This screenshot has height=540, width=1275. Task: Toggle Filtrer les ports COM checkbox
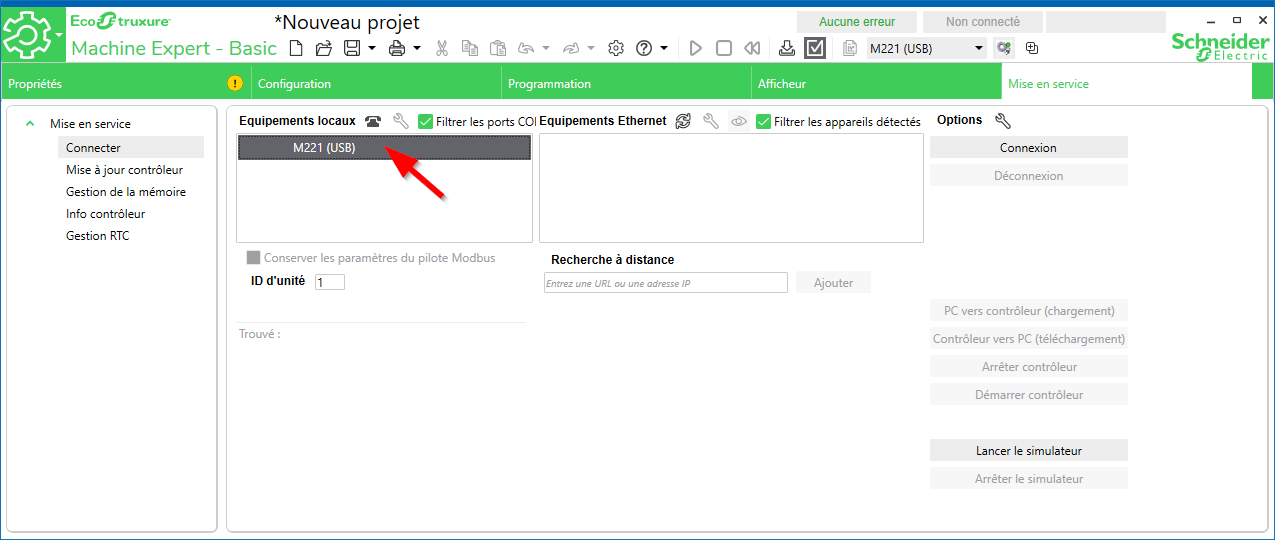(426, 121)
